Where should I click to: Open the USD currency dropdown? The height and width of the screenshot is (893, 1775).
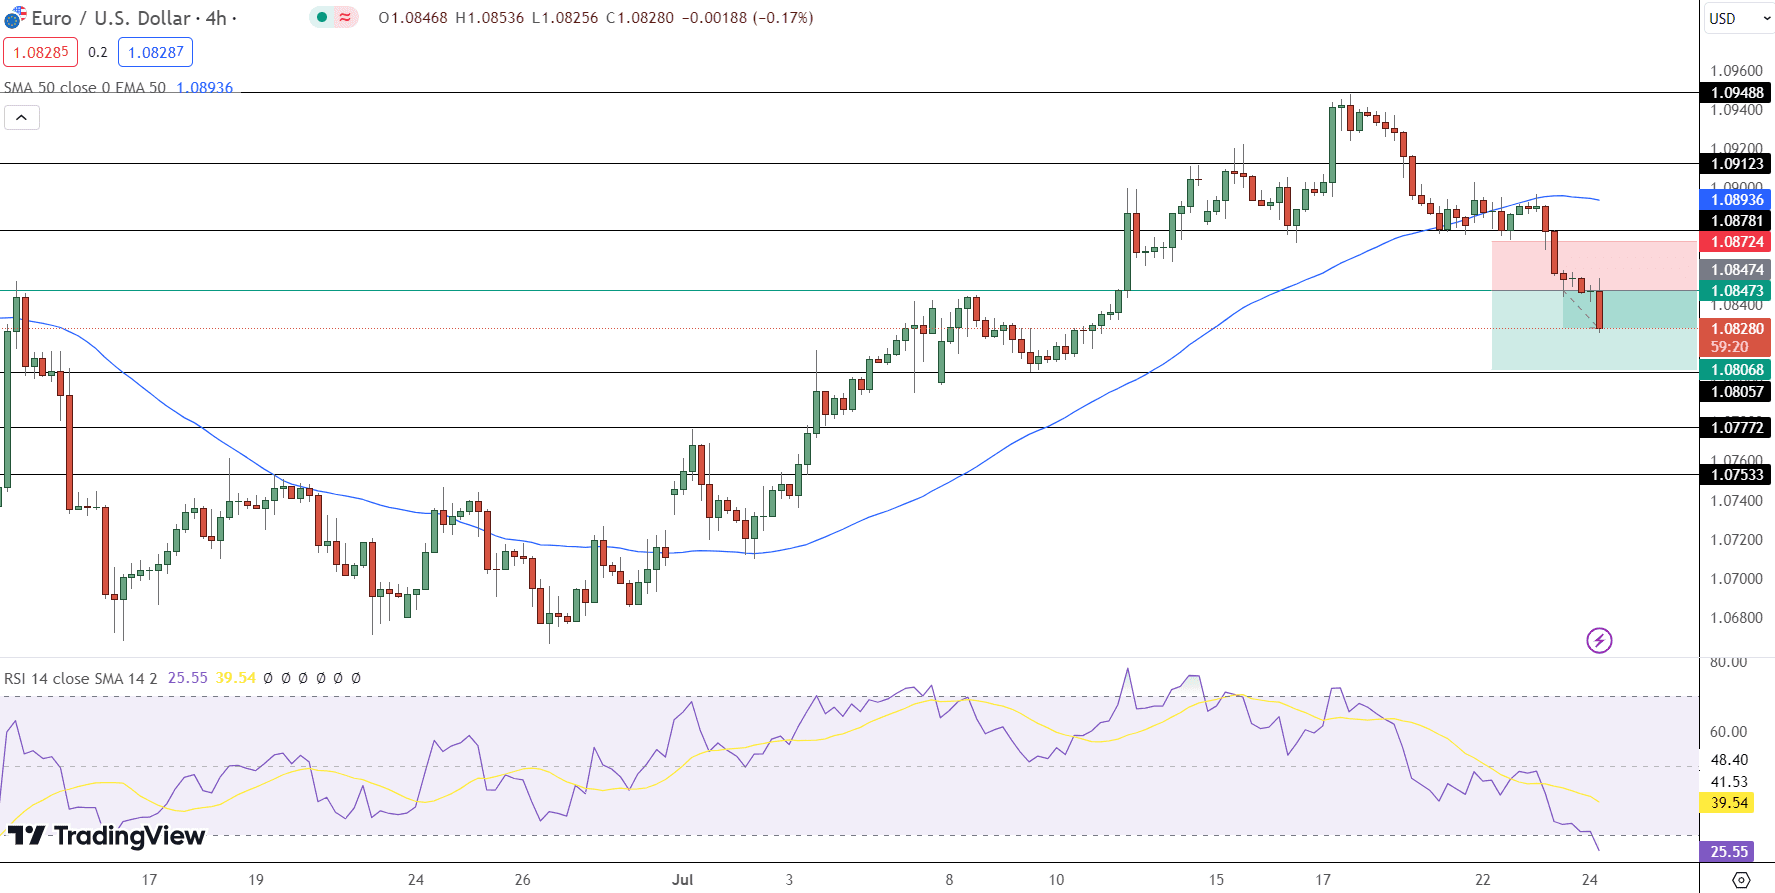[1739, 18]
